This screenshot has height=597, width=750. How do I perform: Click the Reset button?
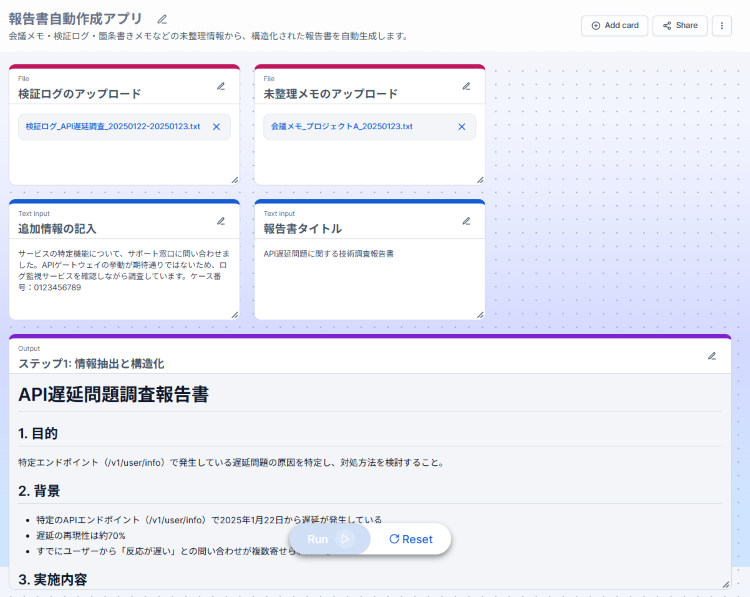click(x=411, y=539)
